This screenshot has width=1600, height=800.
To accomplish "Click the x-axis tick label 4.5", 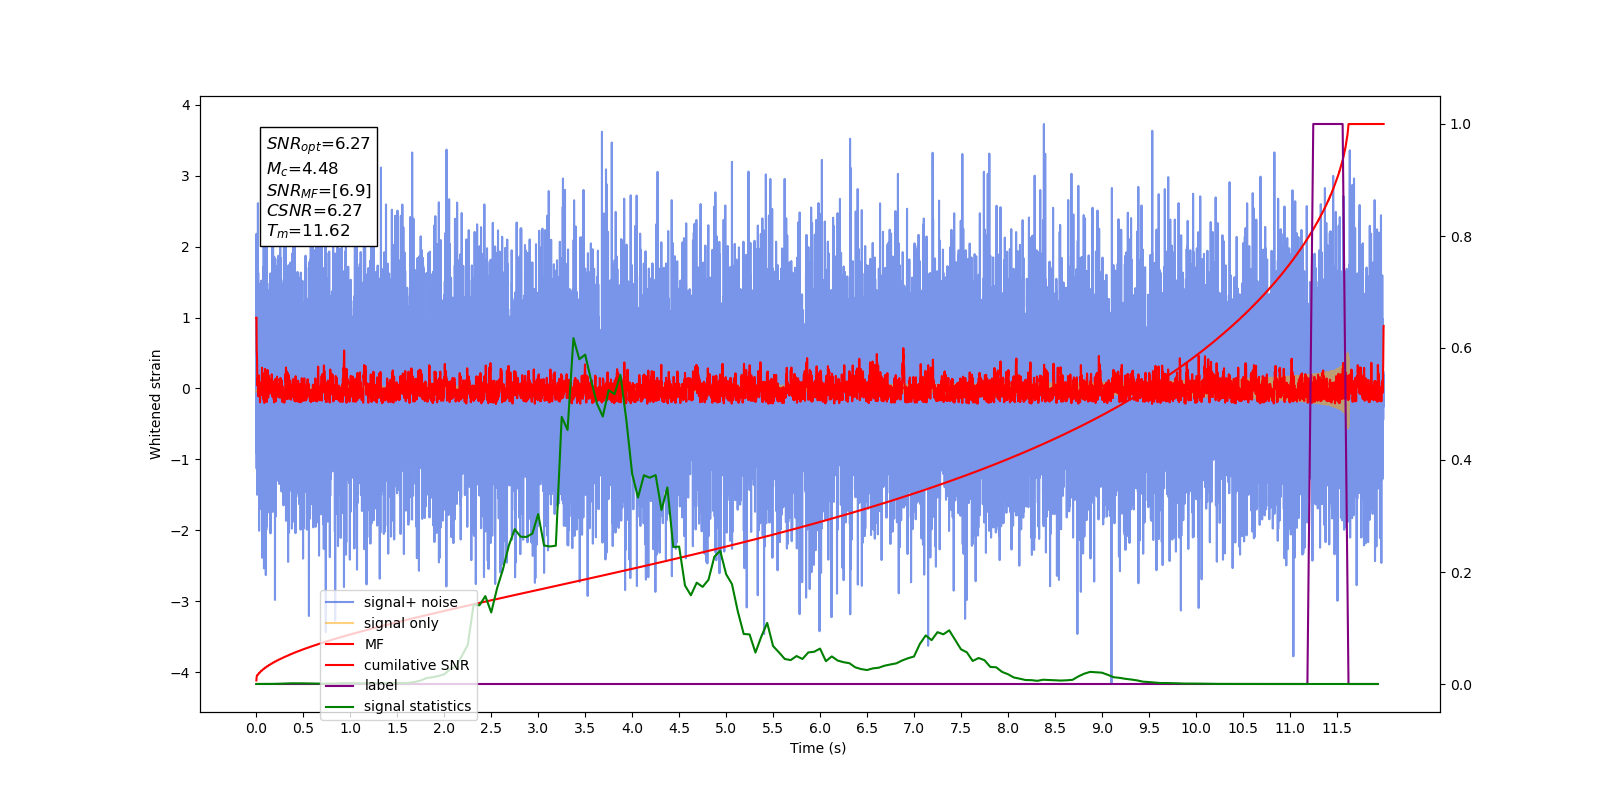I will [679, 728].
